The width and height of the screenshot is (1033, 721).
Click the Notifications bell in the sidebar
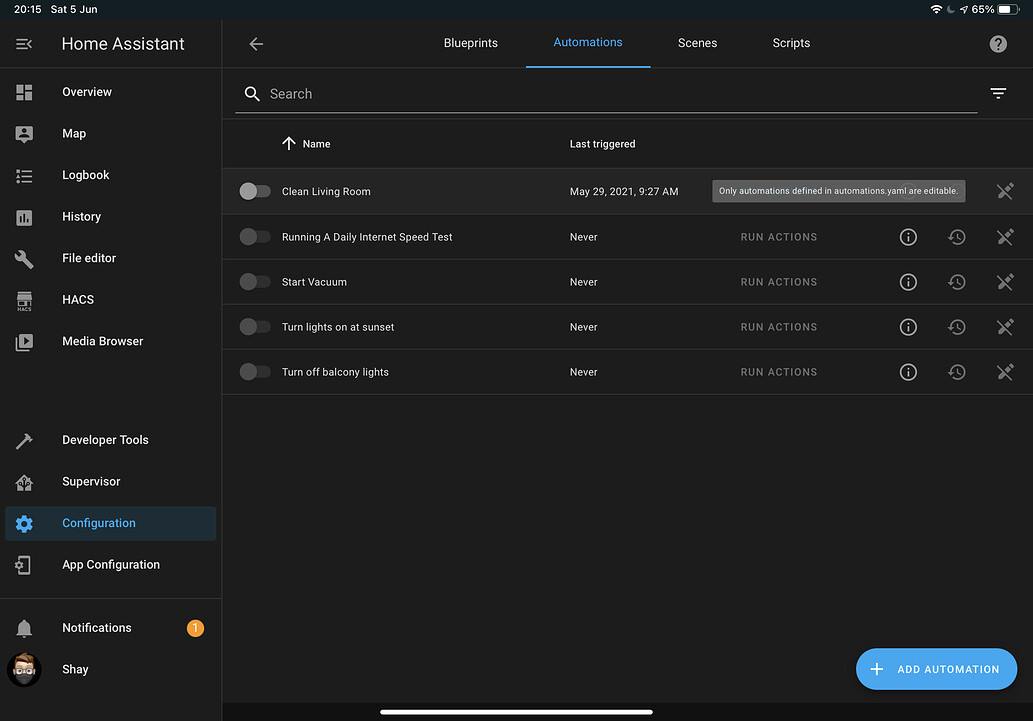coord(96,627)
